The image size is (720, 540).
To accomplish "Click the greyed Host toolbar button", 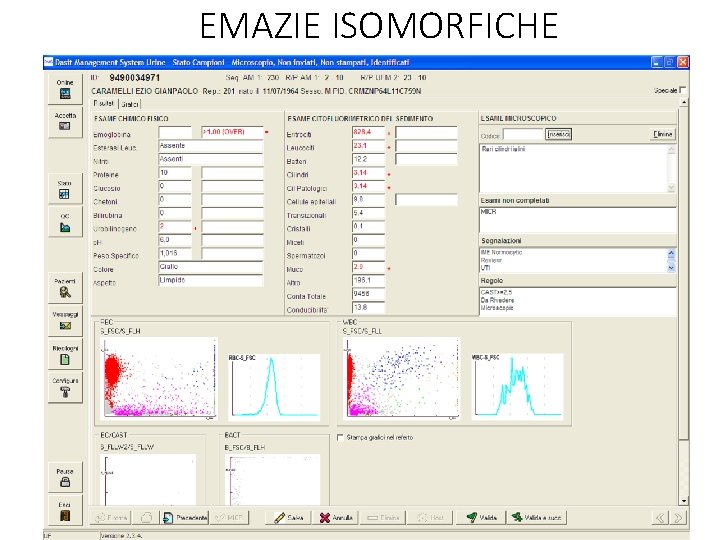I will tap(430, 518).
